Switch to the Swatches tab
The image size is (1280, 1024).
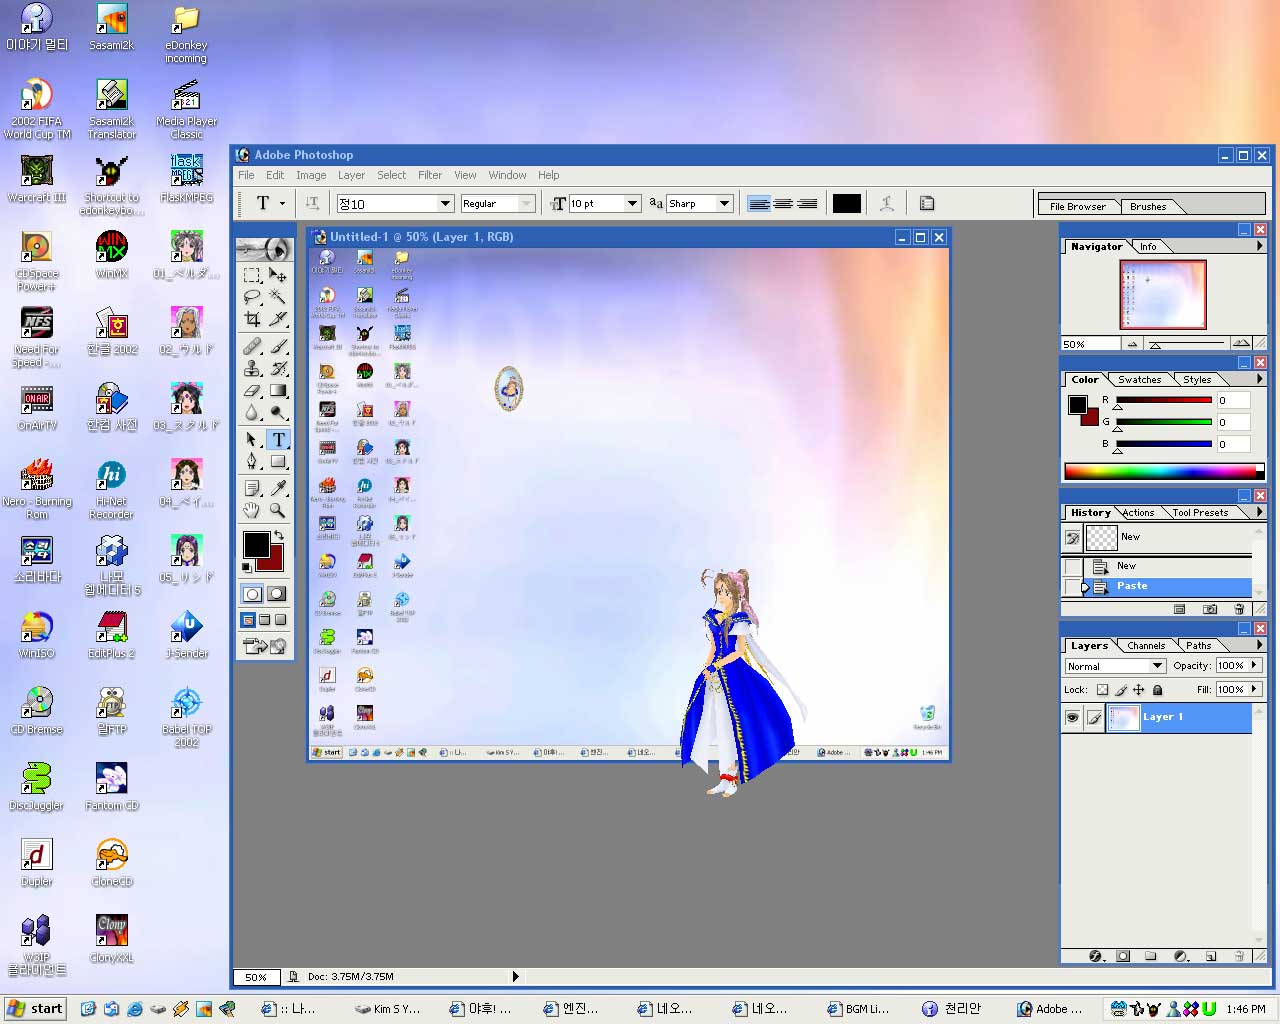pyautogui.click(x=1139, y=380)
